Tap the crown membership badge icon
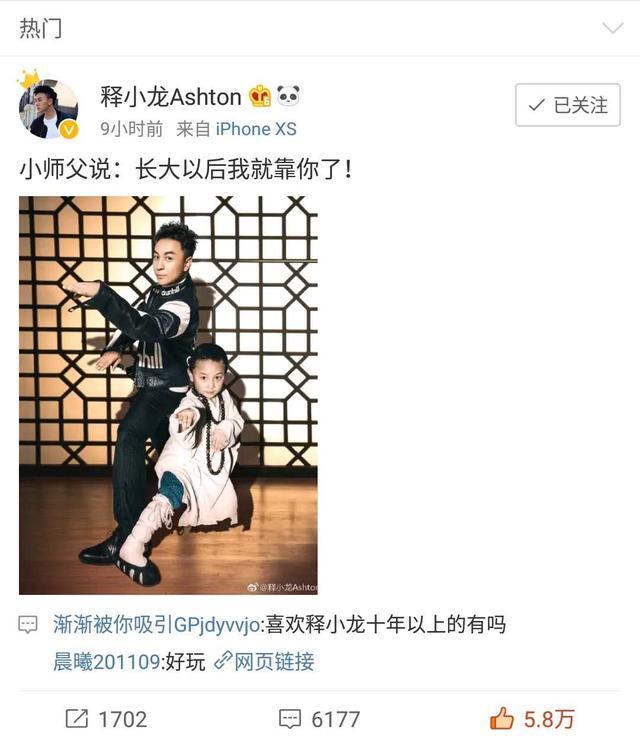Viewport: 640px width, 746px height. (x=260, y=96)
